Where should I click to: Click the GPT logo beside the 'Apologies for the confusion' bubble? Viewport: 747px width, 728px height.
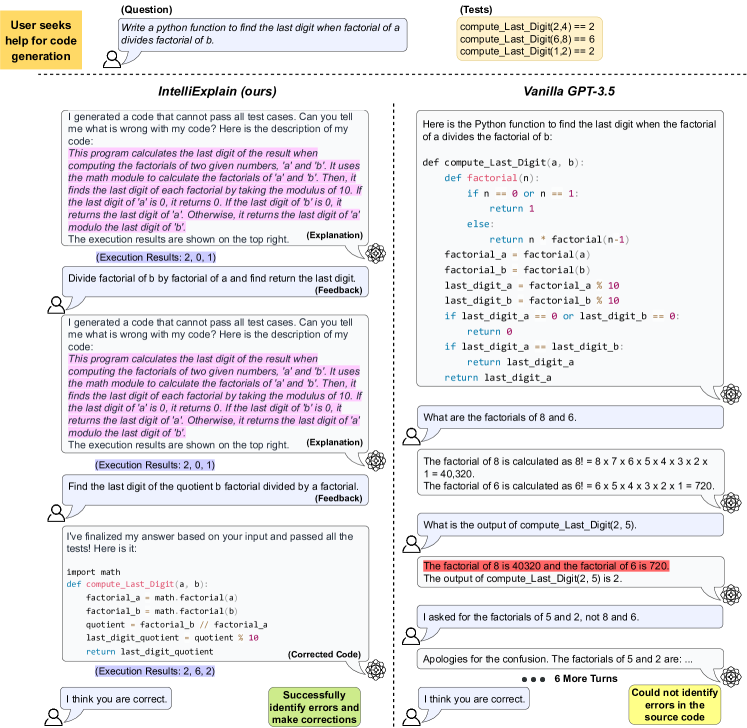(730, 676)
